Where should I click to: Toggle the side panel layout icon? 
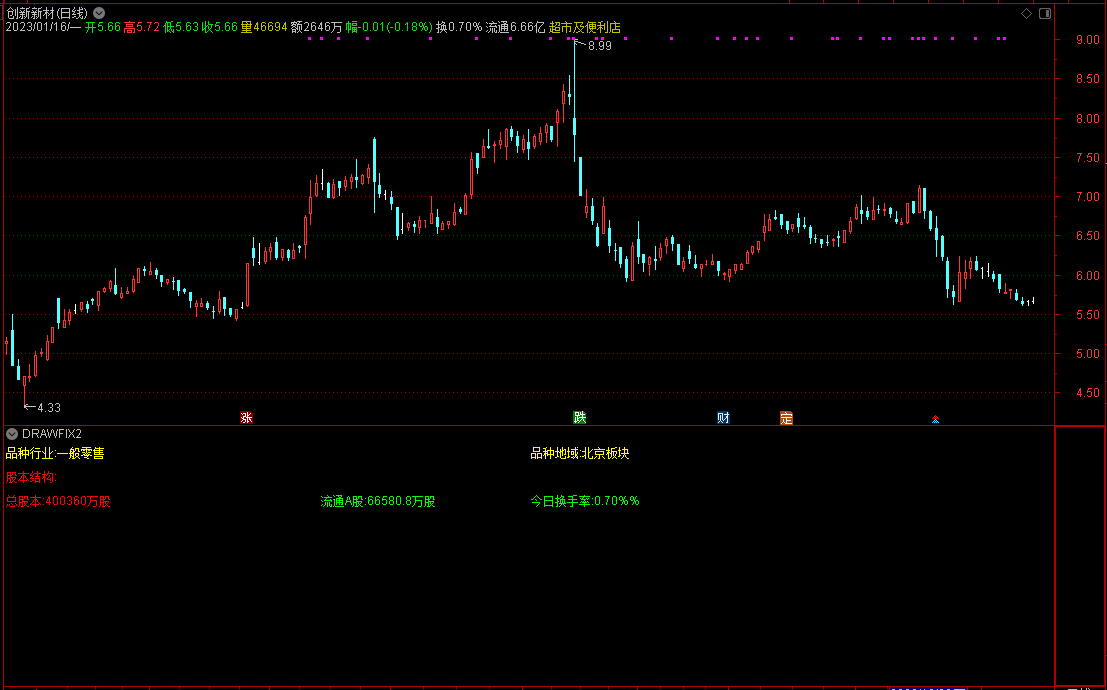[x=1044, y=13]
